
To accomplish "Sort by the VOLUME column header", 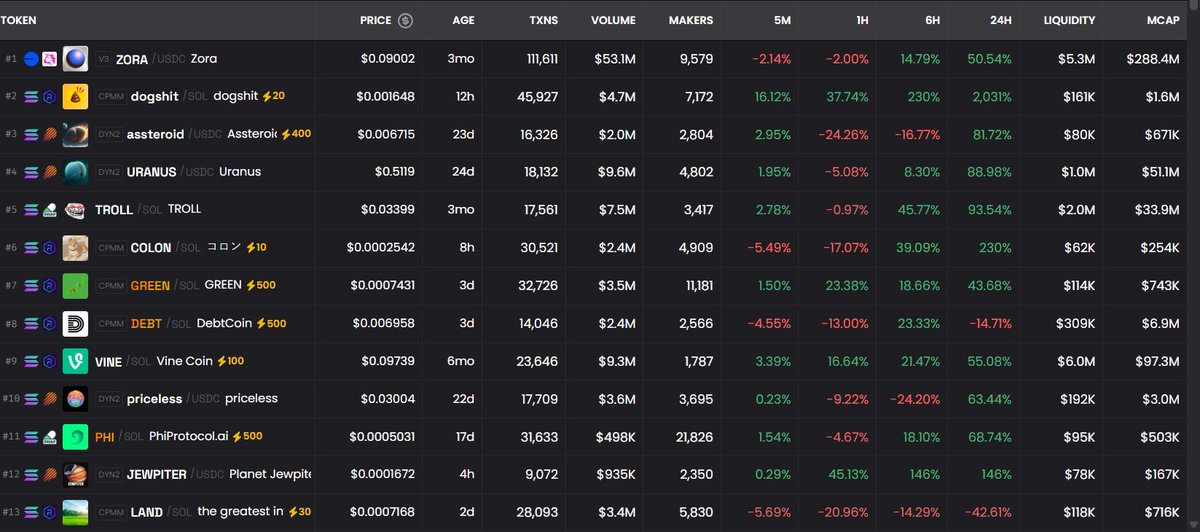I will pos(613,20).
